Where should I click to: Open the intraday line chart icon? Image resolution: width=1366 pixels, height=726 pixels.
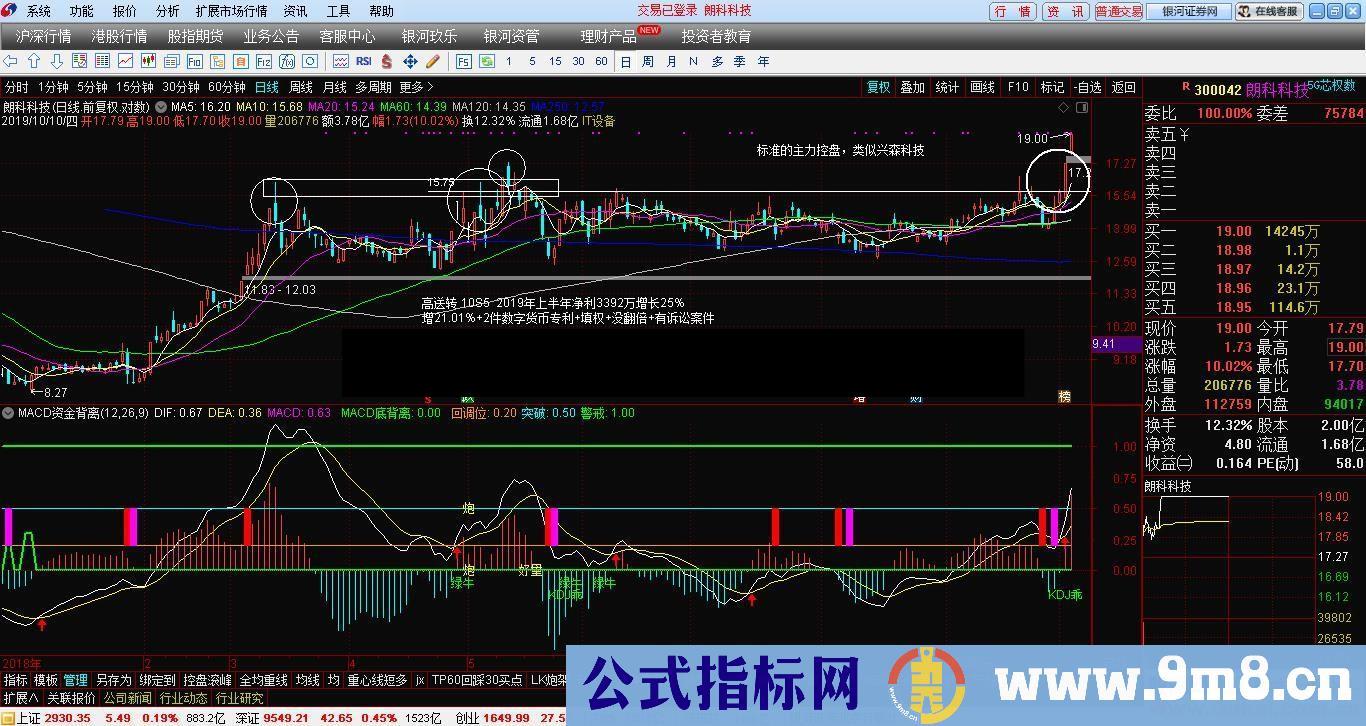(x=125, y=61)
